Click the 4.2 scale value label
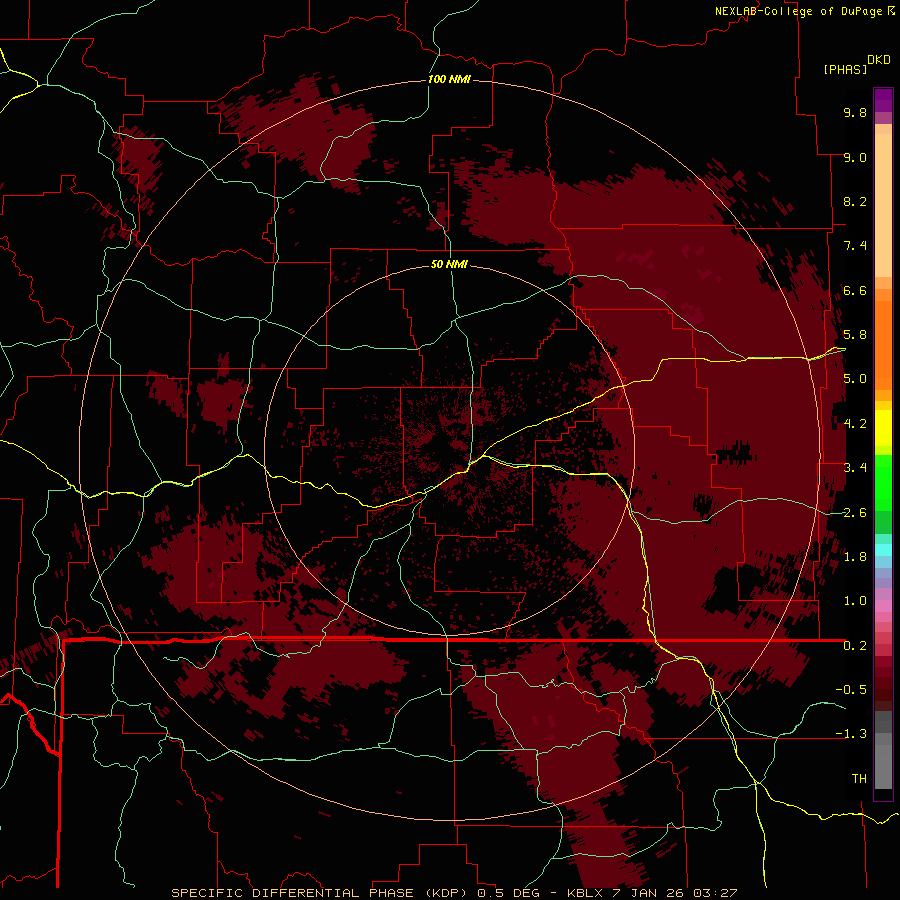 tap(855, 424)
